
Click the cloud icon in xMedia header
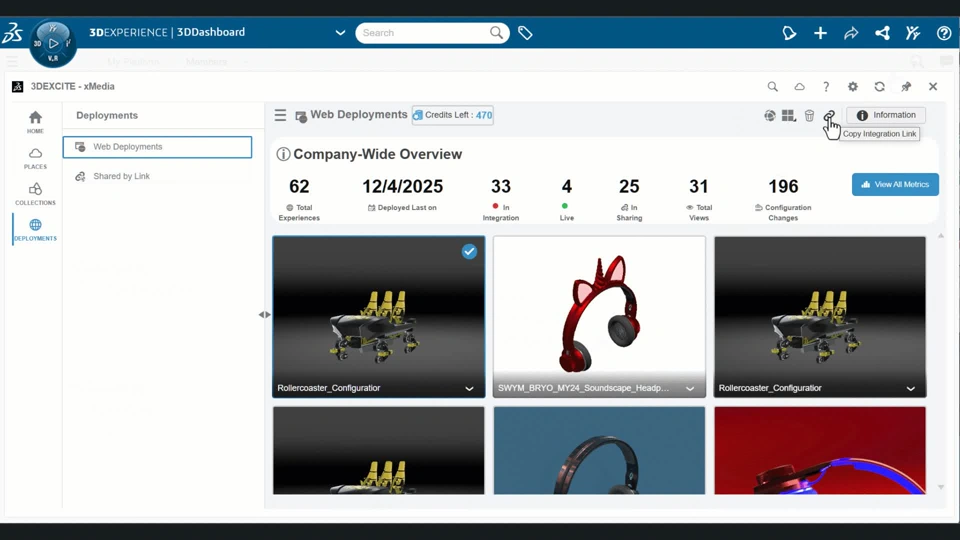800,87
